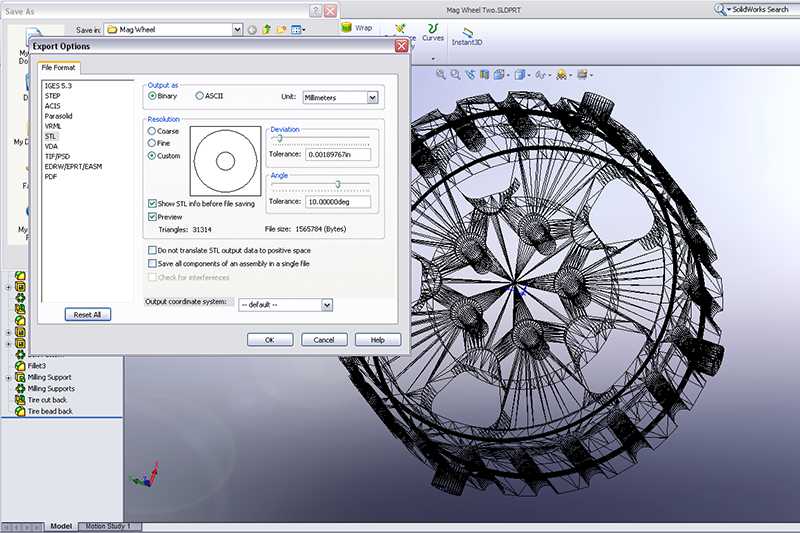Click the Instant3D icon
The height and width of the screenshot is (533, 800).
tap(467, 30)
